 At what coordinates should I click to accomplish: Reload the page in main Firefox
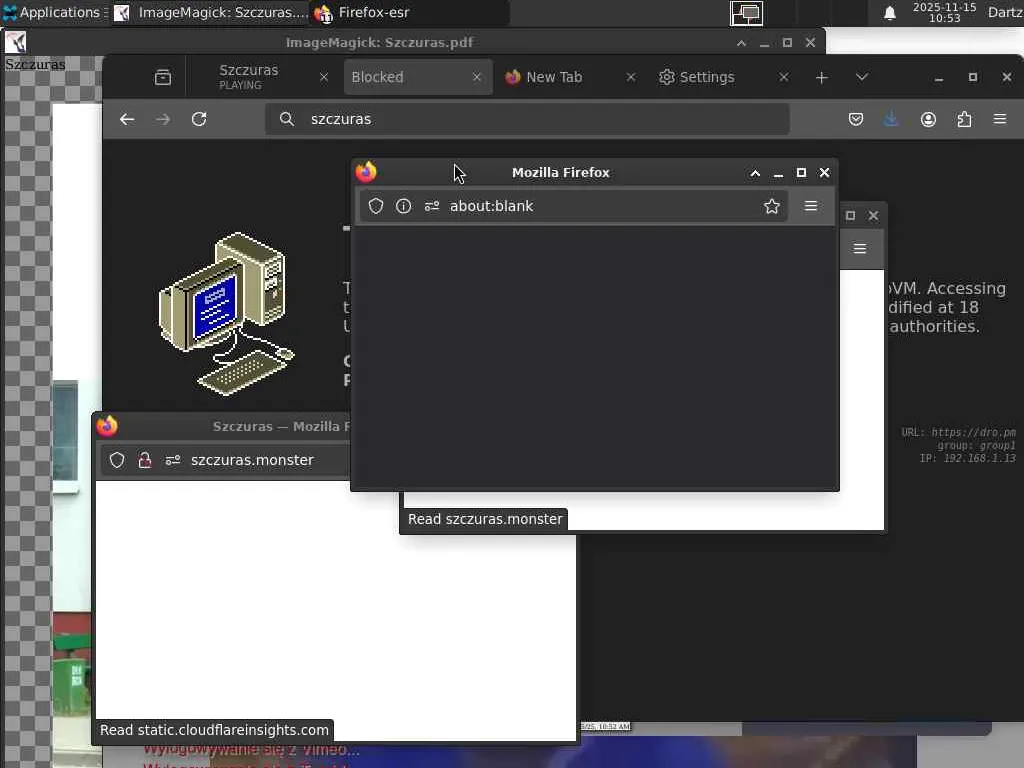click(x=199, y=119)
